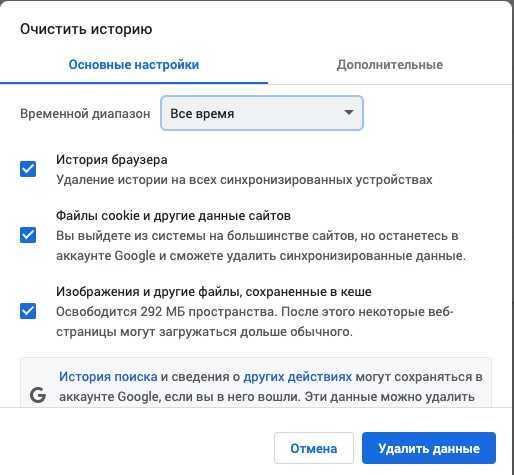
Task: Click the Отмена button
Action: [314, 448]
